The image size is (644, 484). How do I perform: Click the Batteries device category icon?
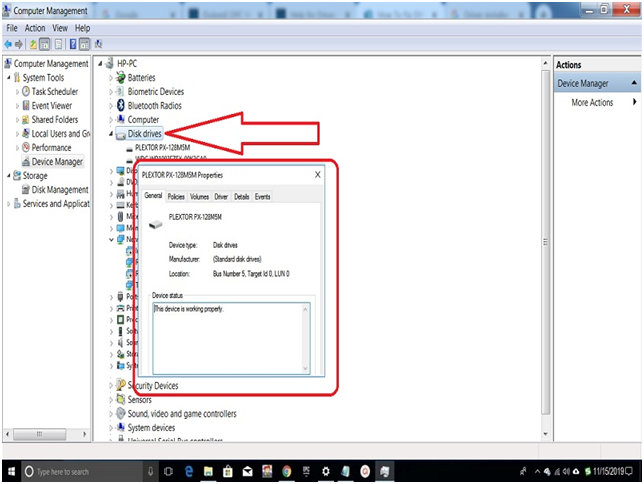[x=120, y=77]
